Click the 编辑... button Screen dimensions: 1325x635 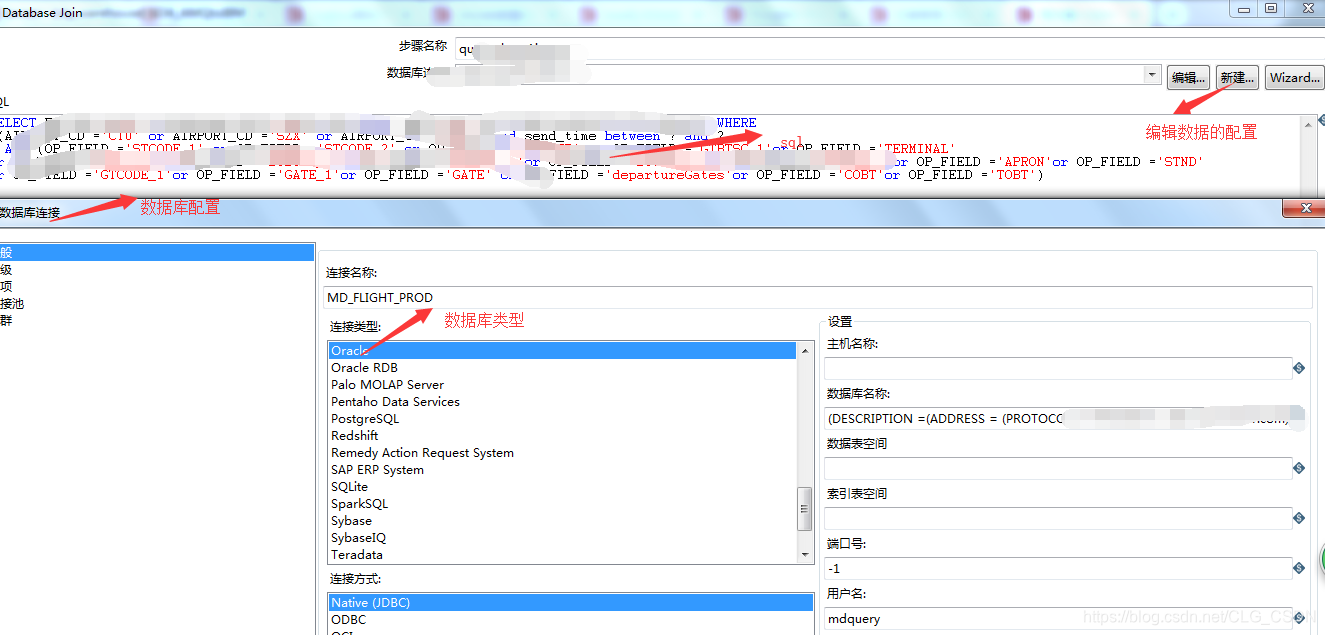click(x=1189, y=77)
